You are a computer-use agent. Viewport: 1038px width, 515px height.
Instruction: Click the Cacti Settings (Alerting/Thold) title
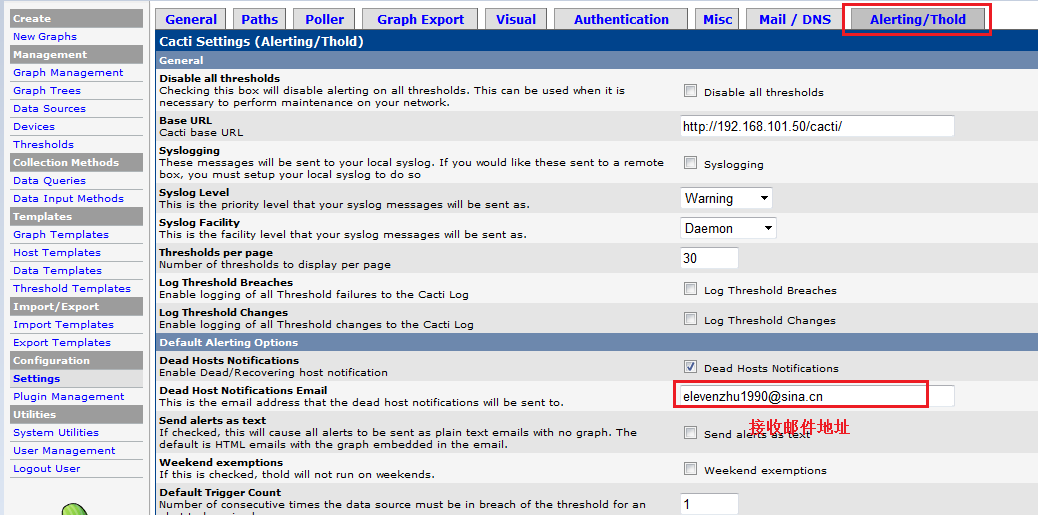(261, 42)
